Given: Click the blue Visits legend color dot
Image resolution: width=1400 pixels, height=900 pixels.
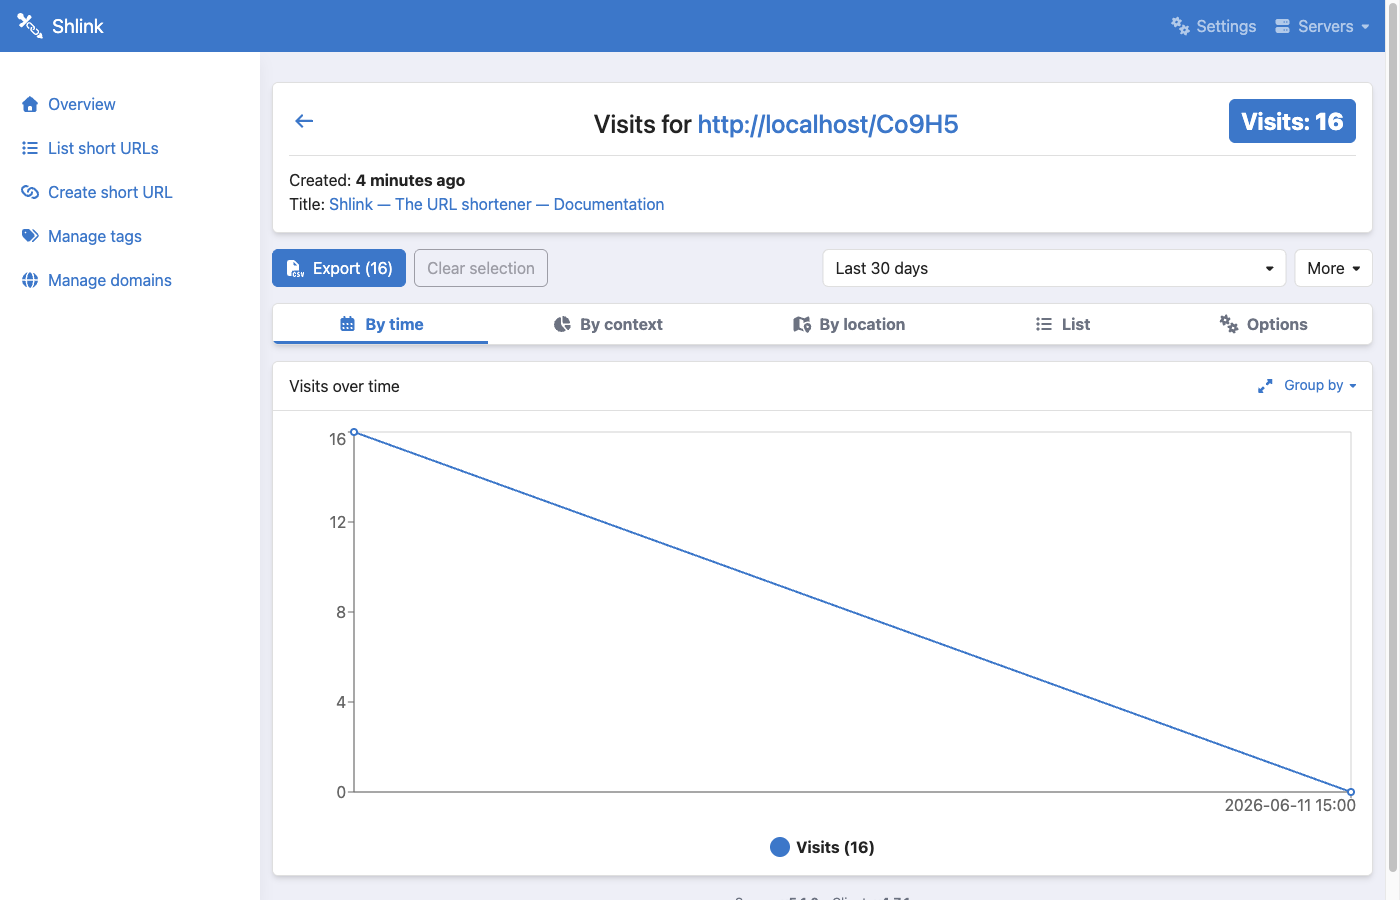Looking at the screenshot, I should [x=780, y=847].
